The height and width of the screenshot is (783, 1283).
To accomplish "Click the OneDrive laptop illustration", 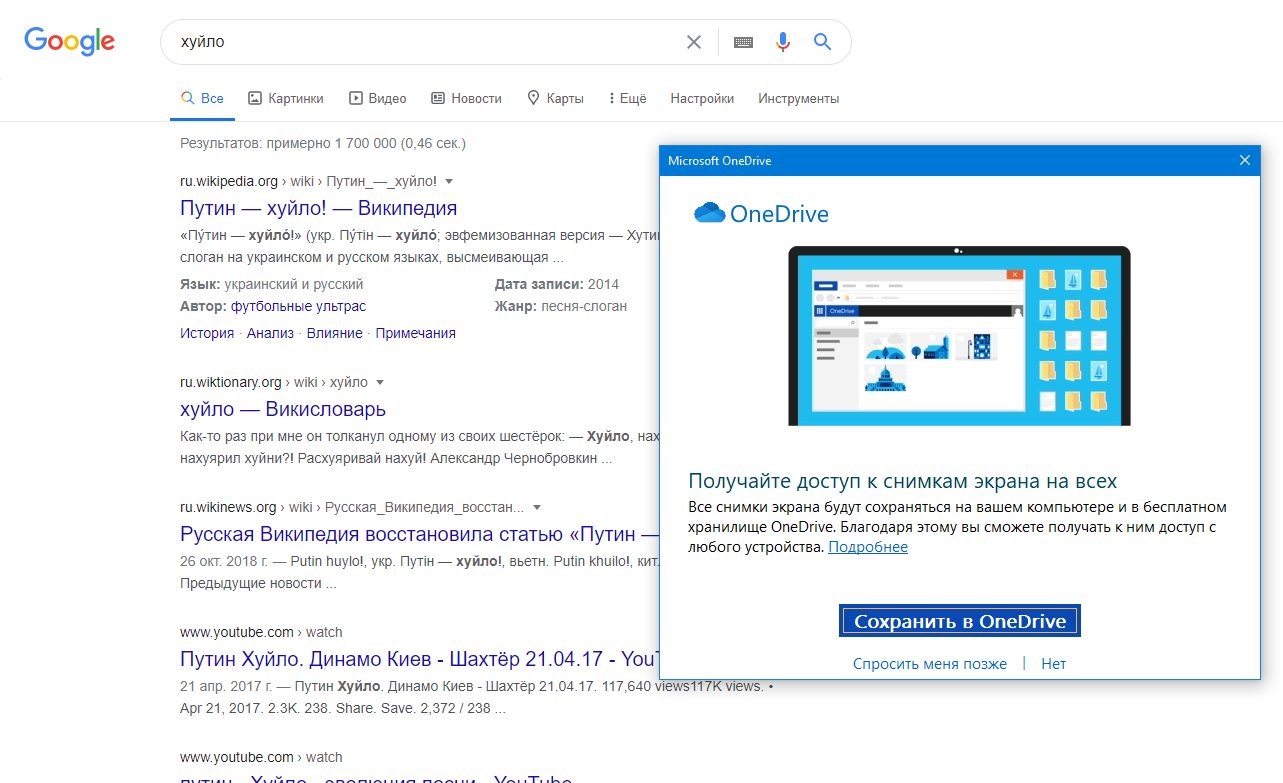I will 959,336.
